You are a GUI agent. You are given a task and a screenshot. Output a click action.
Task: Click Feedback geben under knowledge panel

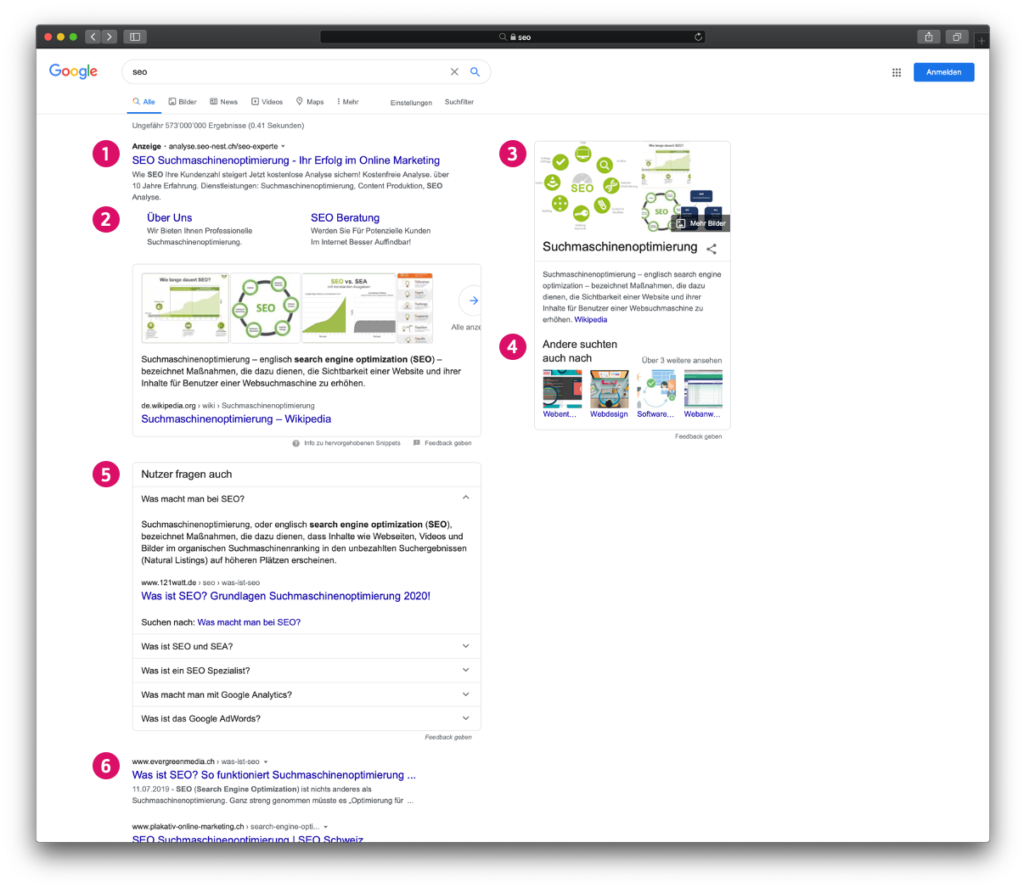[698, 437]
